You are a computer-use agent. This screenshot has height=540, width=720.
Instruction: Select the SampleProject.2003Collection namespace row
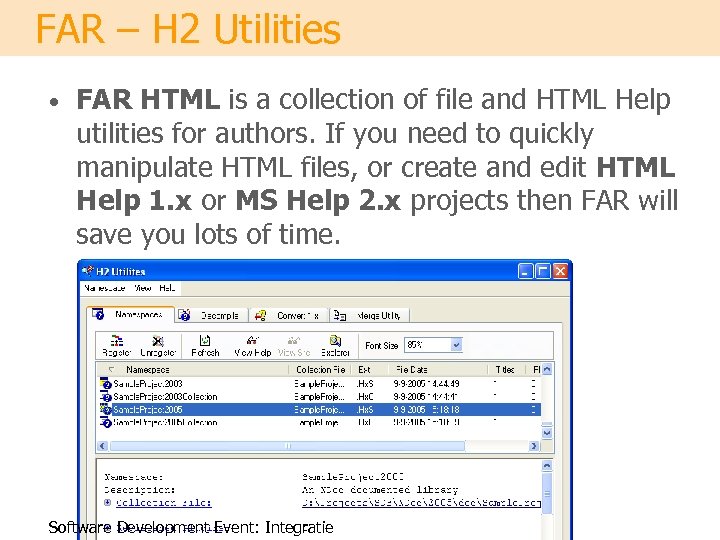point(319,396)
